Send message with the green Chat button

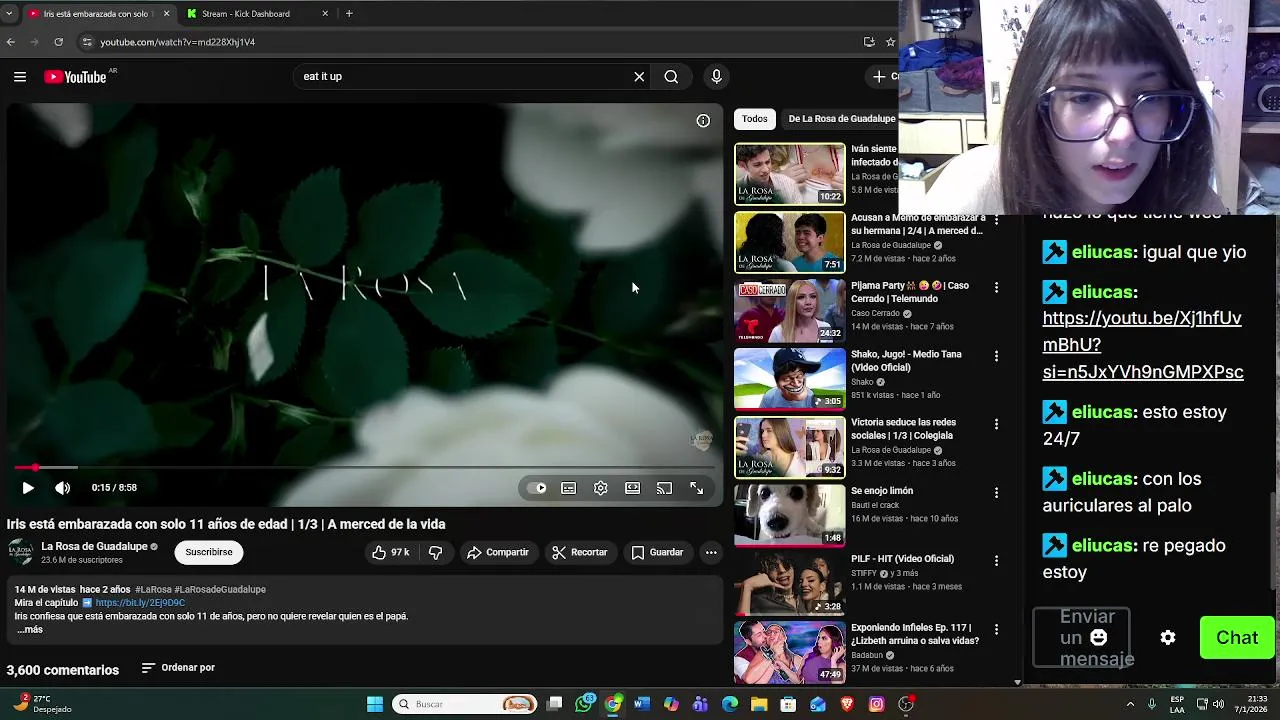[x=1237, y=638]
